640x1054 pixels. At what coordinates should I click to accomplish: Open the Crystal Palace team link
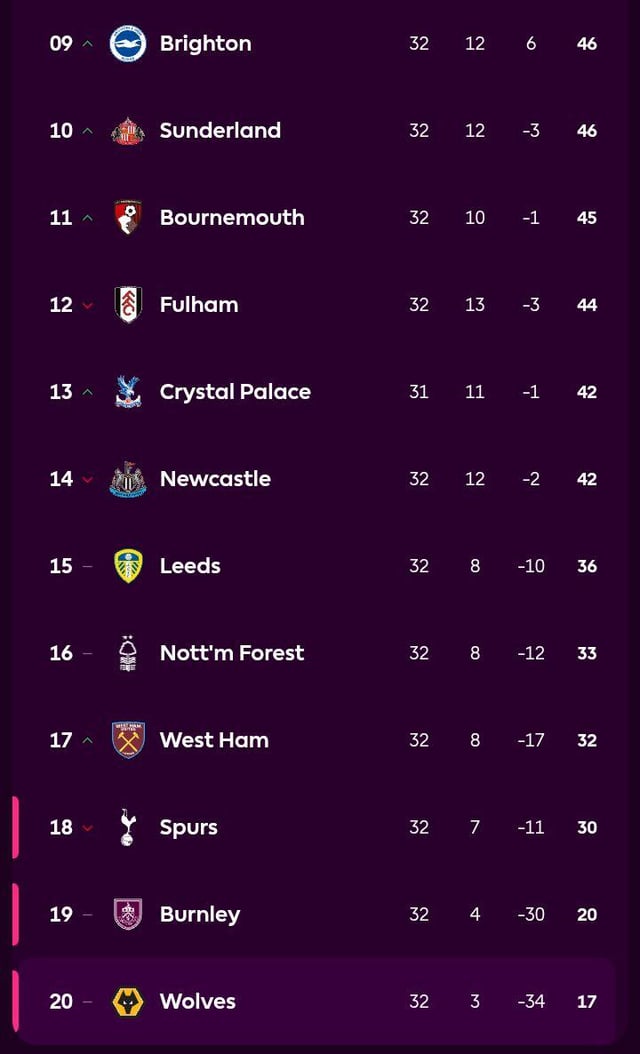point(235,391)
